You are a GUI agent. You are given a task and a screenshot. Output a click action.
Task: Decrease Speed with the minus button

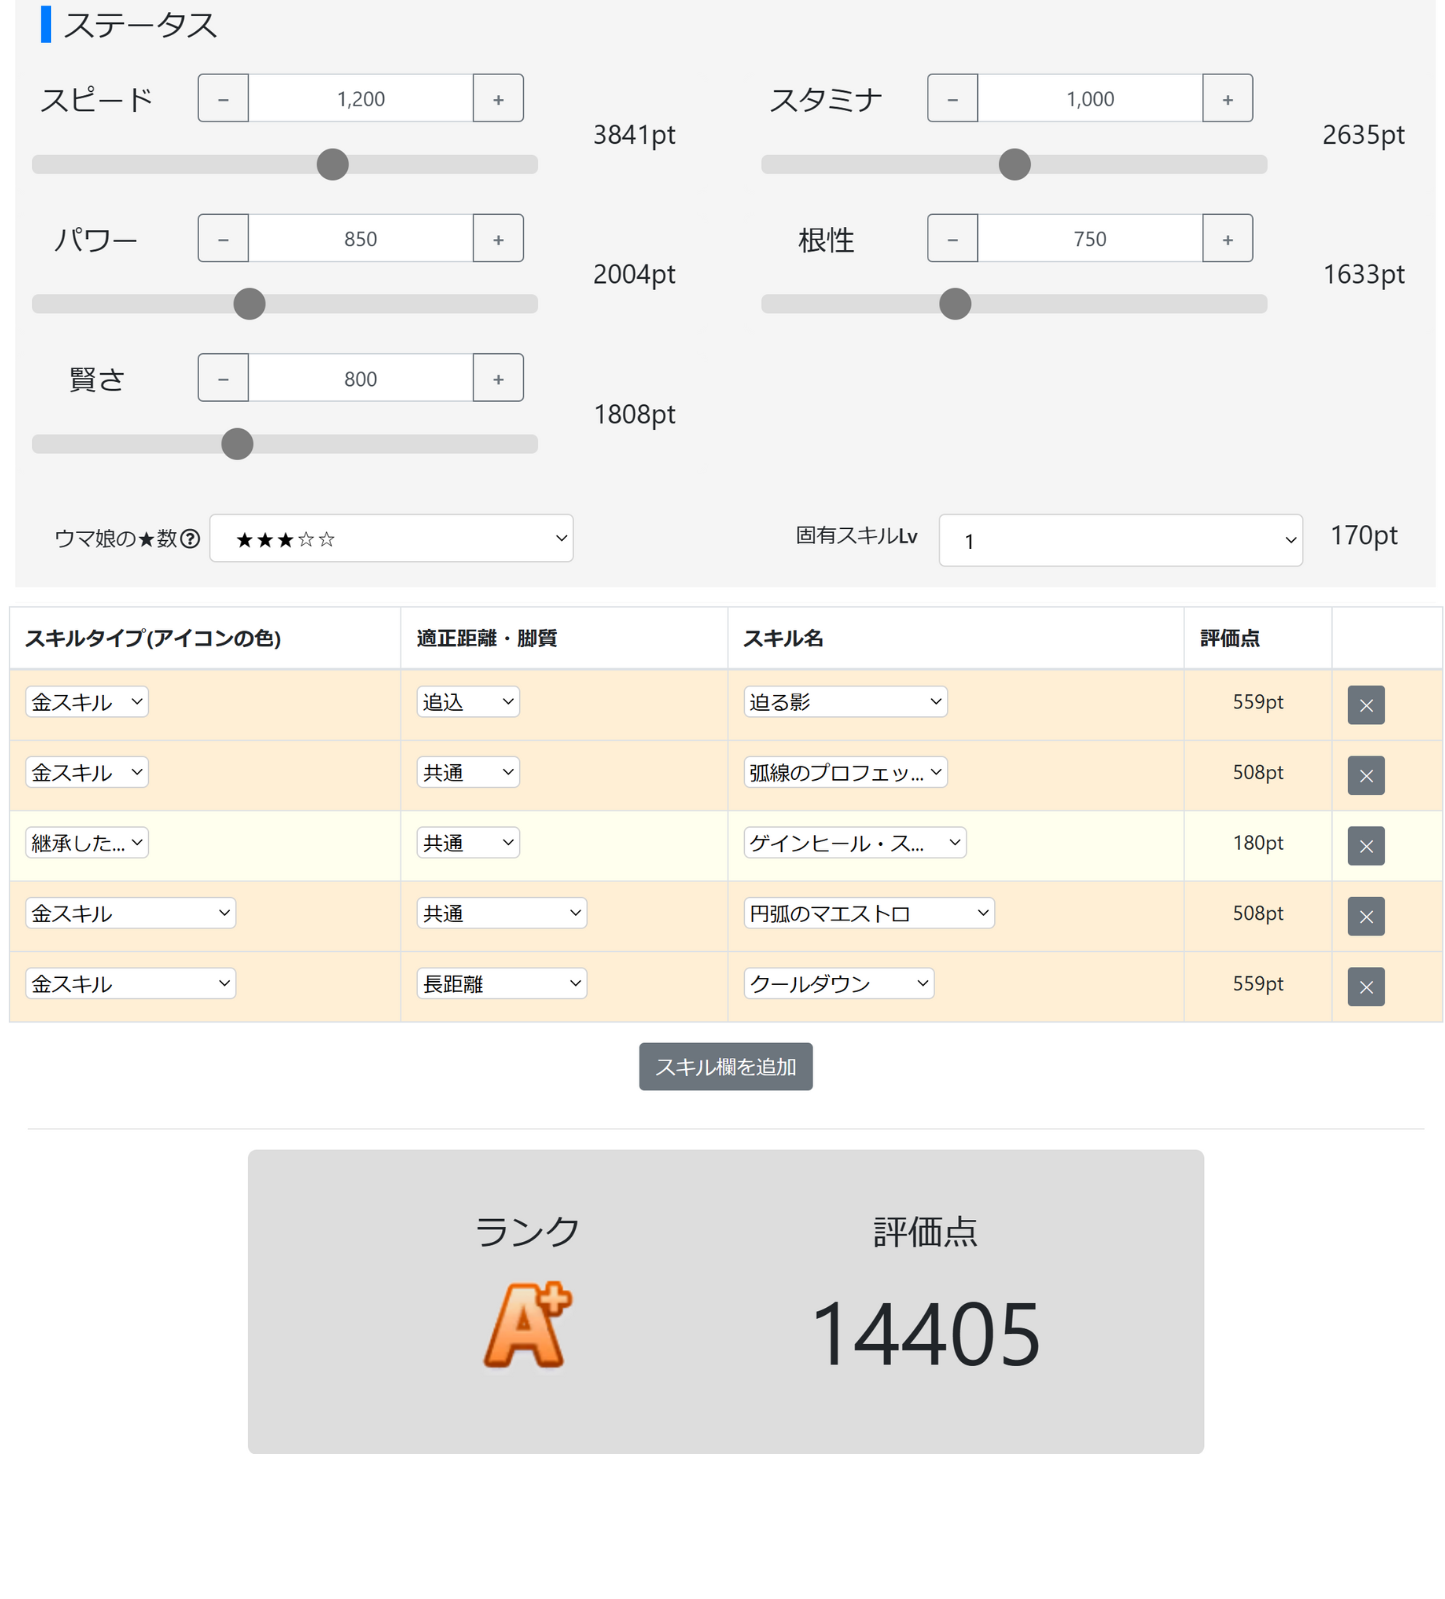pyautogui.click(x=223, y=98)
